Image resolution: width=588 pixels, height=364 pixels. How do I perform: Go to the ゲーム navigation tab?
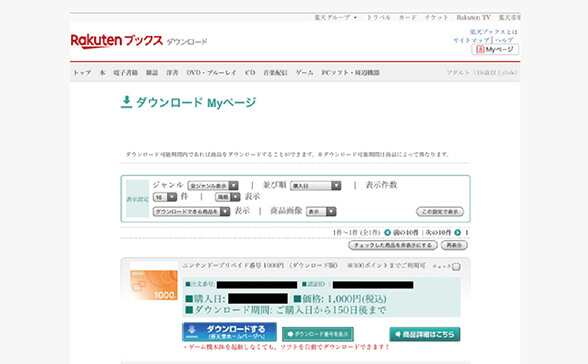304,73
